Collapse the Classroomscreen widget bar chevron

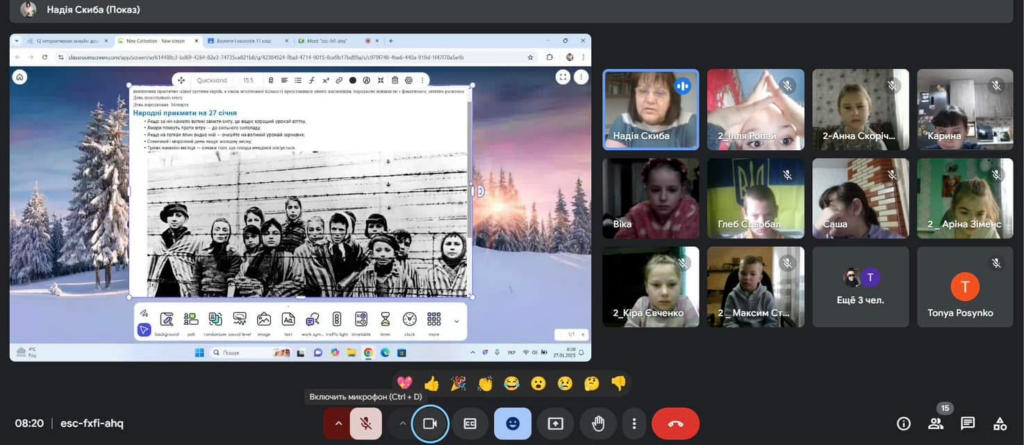(456, 321)
